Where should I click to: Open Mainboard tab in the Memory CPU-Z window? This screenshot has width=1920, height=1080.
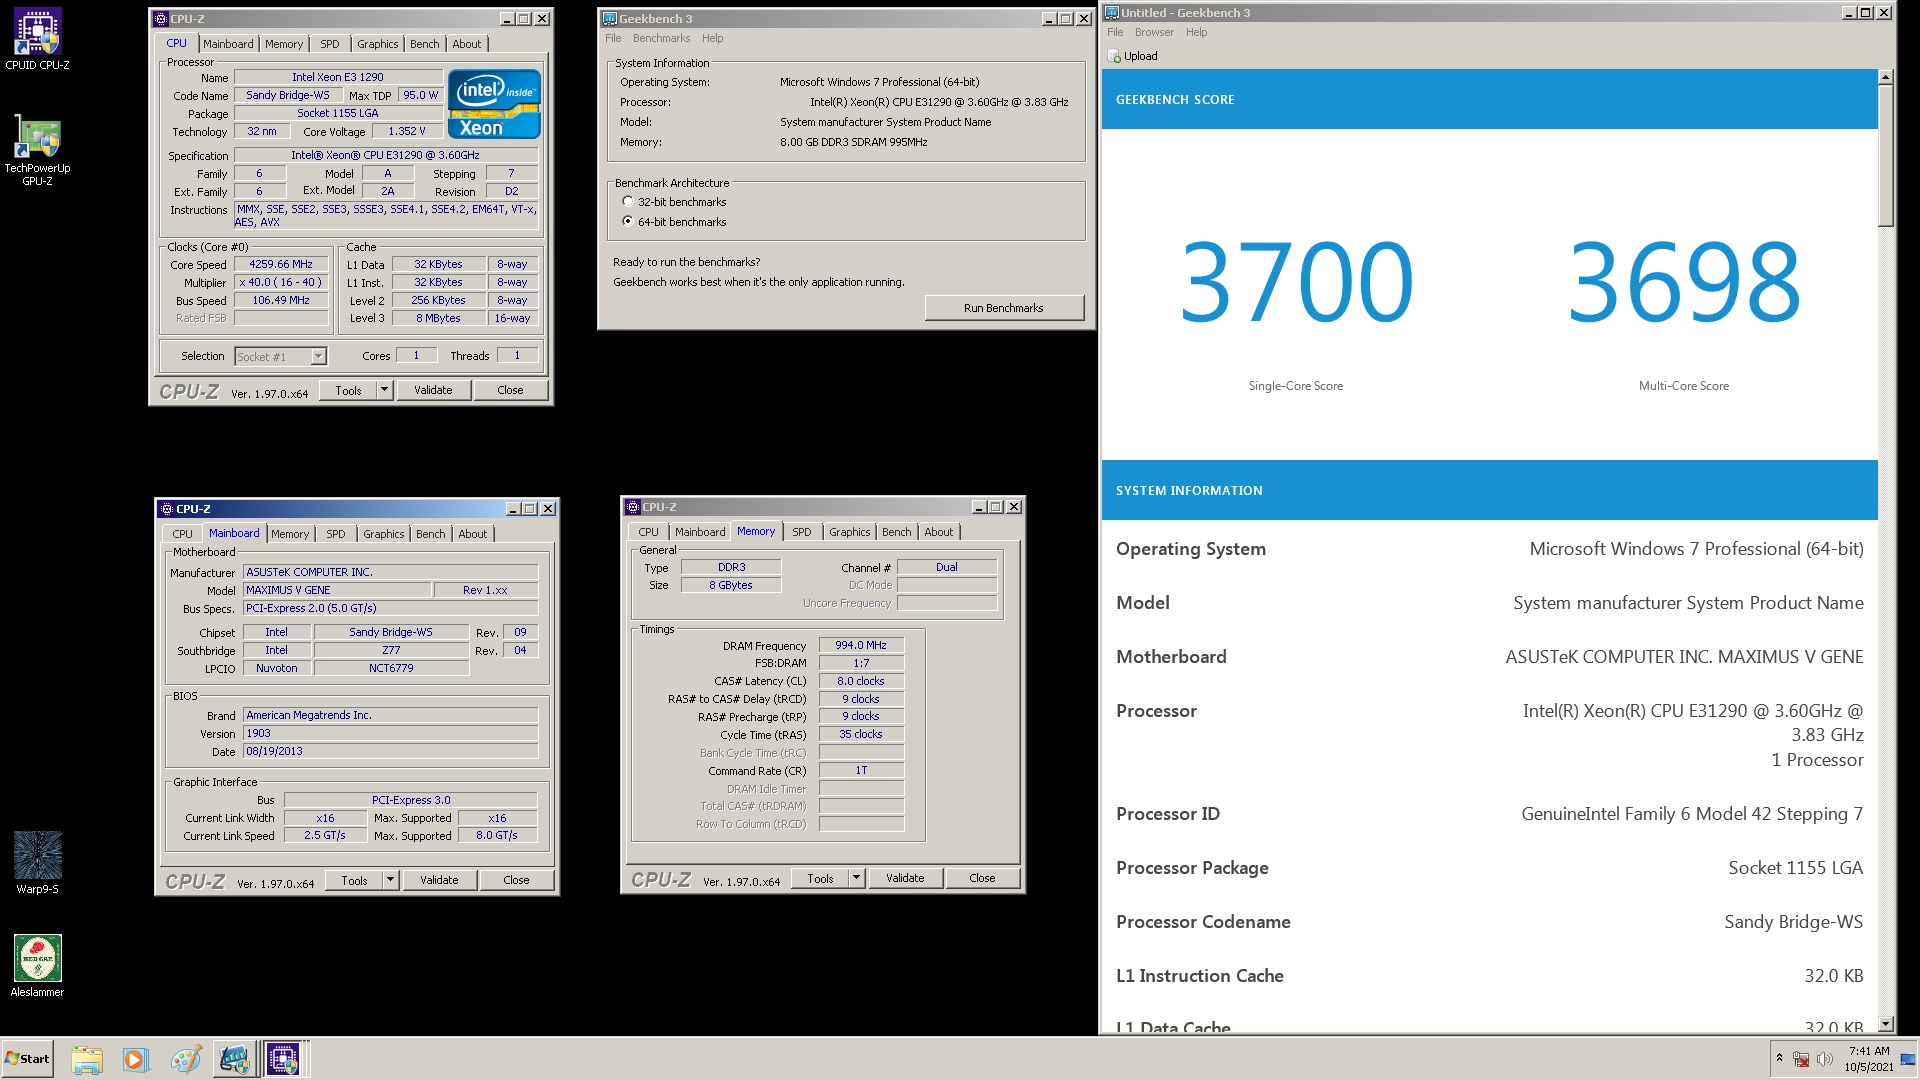[700, 532]
